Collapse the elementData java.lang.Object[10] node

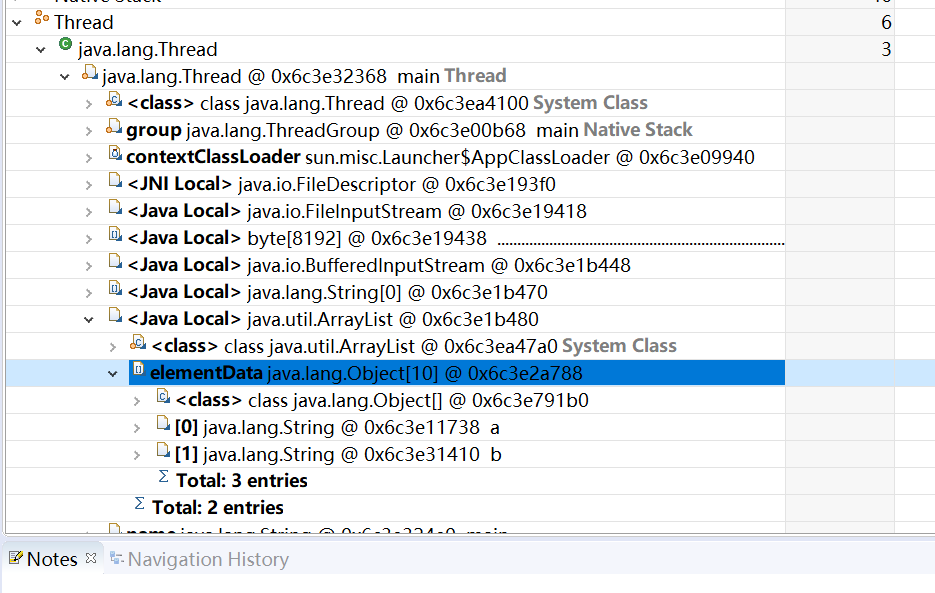[x=111, y=372]
